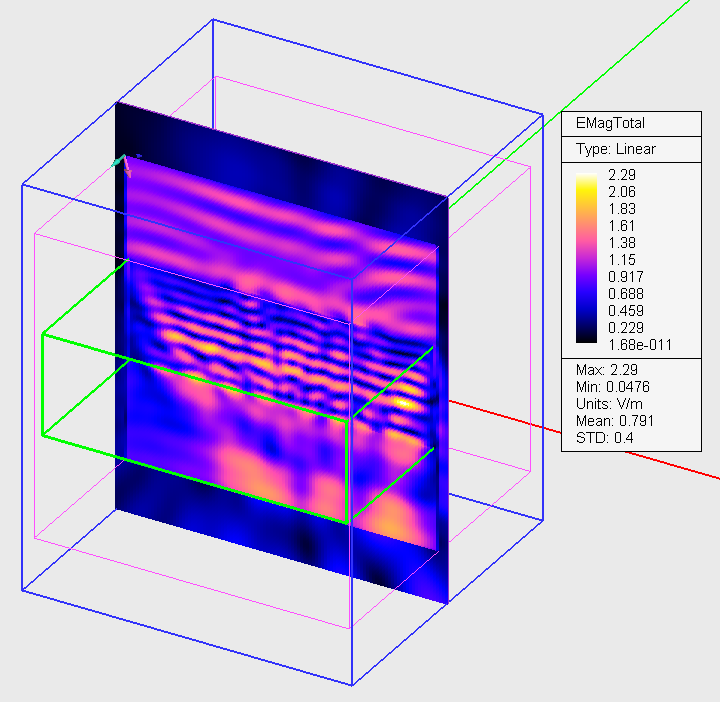The width and height of the screenshot is (720, 702).
Task: Select the 2.29 top scale value
Action: 622,175
